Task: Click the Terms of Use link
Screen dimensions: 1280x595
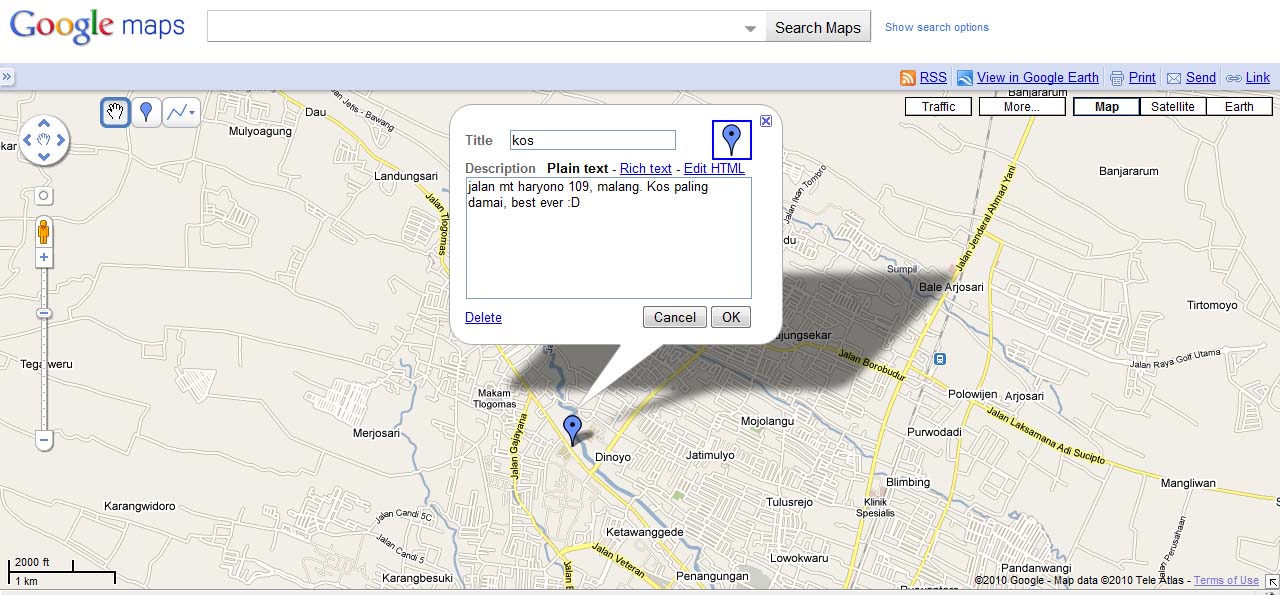Action: [1226, 580]
